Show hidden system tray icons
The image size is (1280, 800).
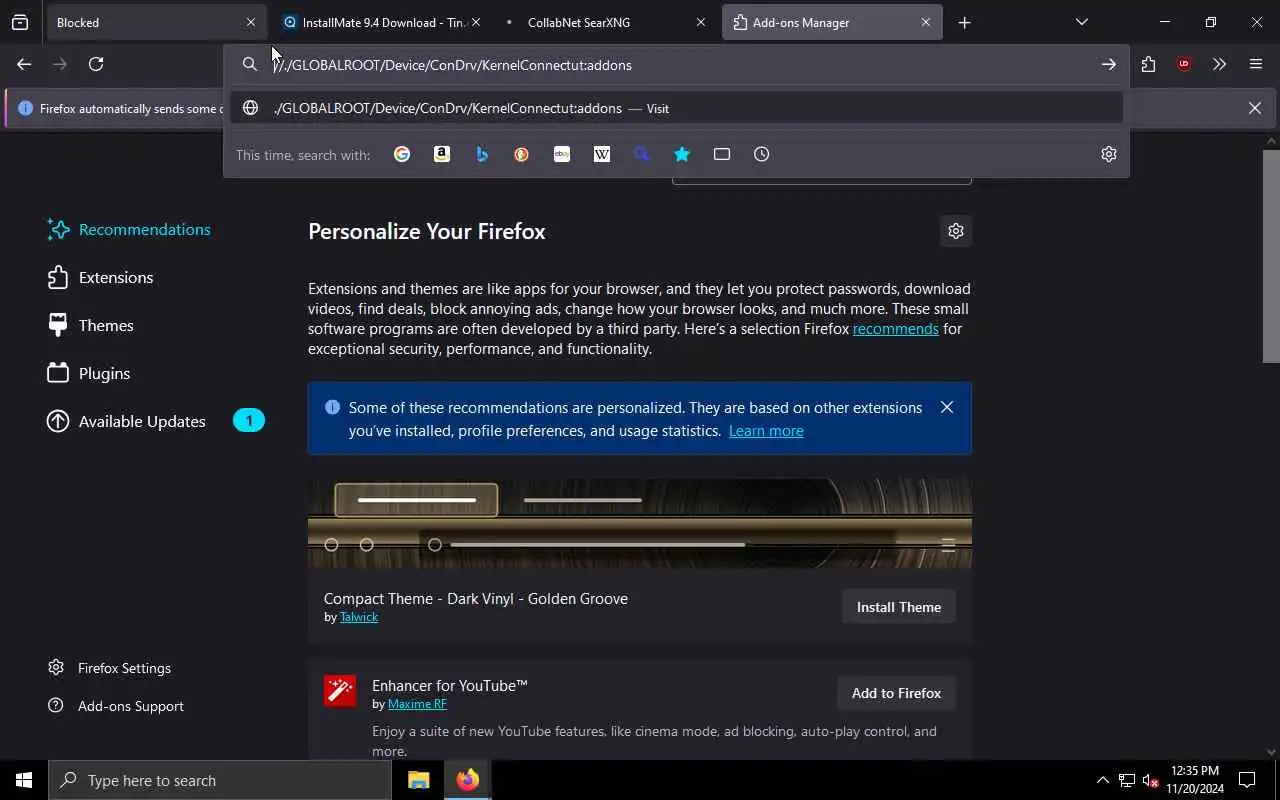[1102, 780]
